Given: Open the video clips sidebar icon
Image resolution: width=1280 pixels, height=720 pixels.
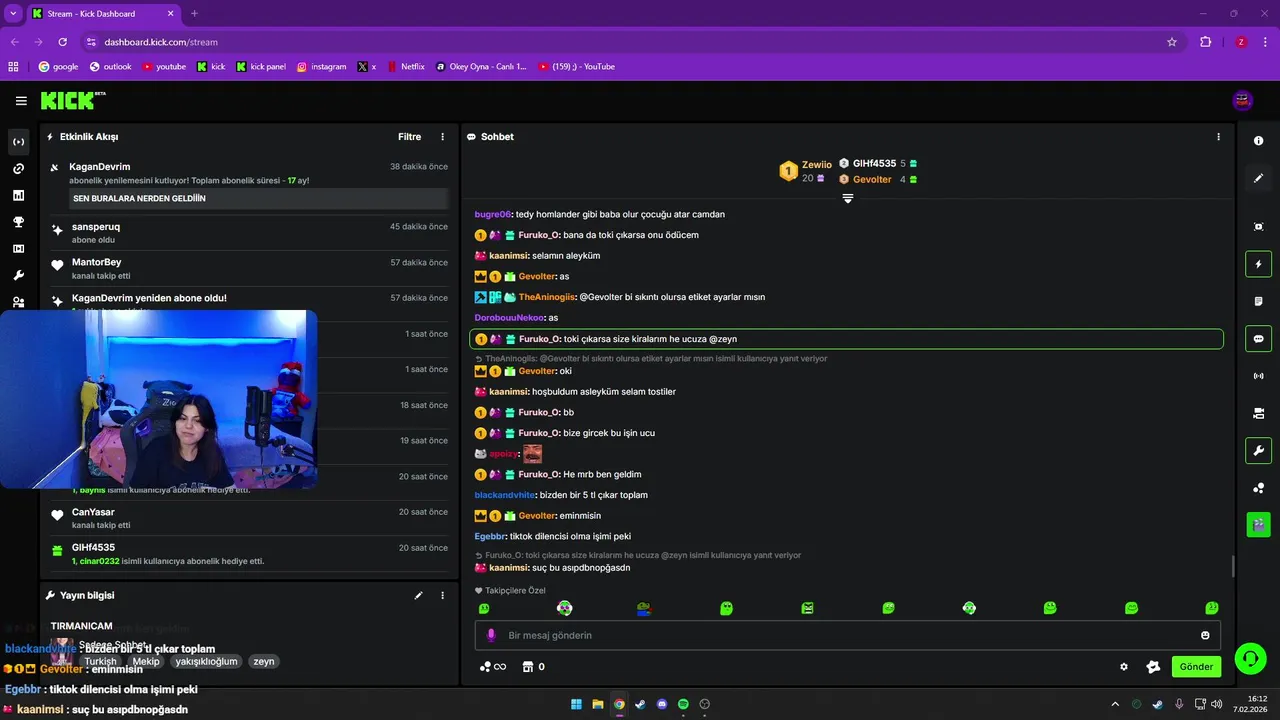Looking at the screenshot, I should (x=18, y=249).
